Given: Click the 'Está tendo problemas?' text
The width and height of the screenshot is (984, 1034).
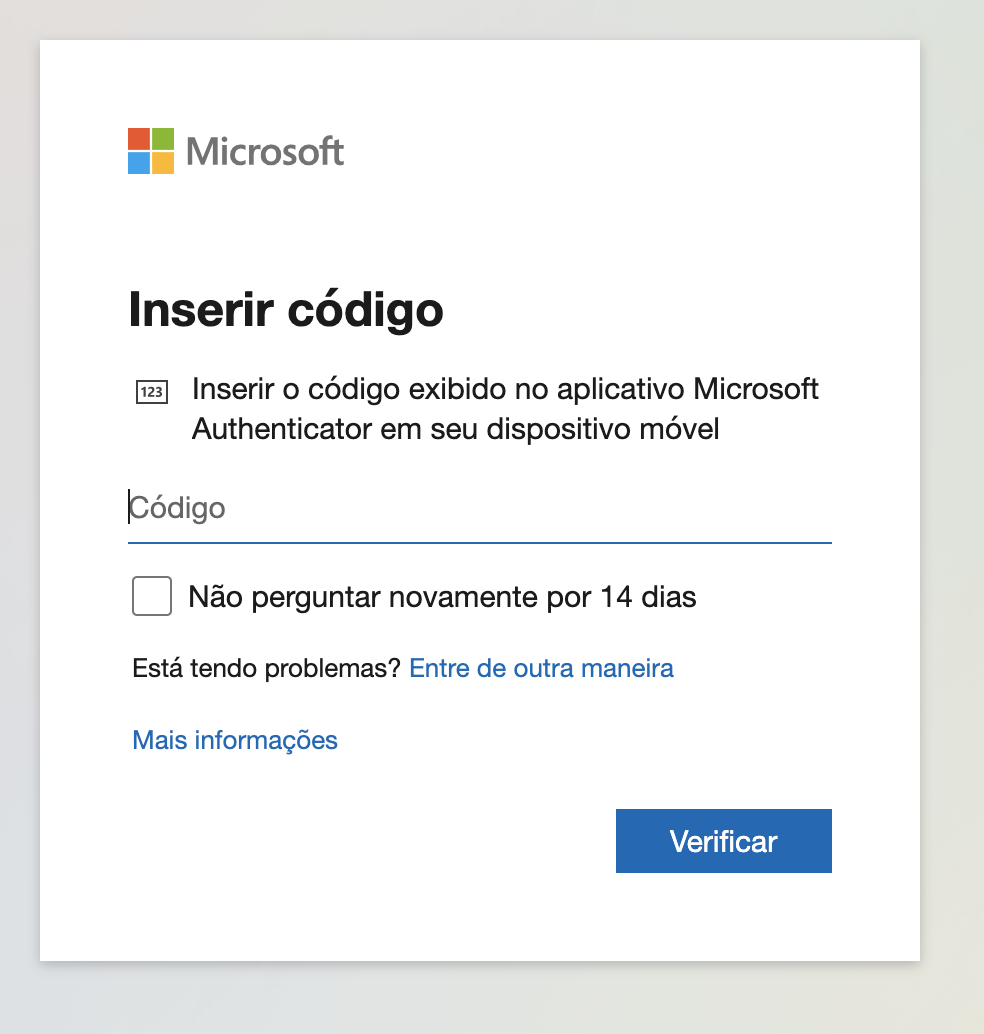Looking at the screenshot, I should (266, 669).
